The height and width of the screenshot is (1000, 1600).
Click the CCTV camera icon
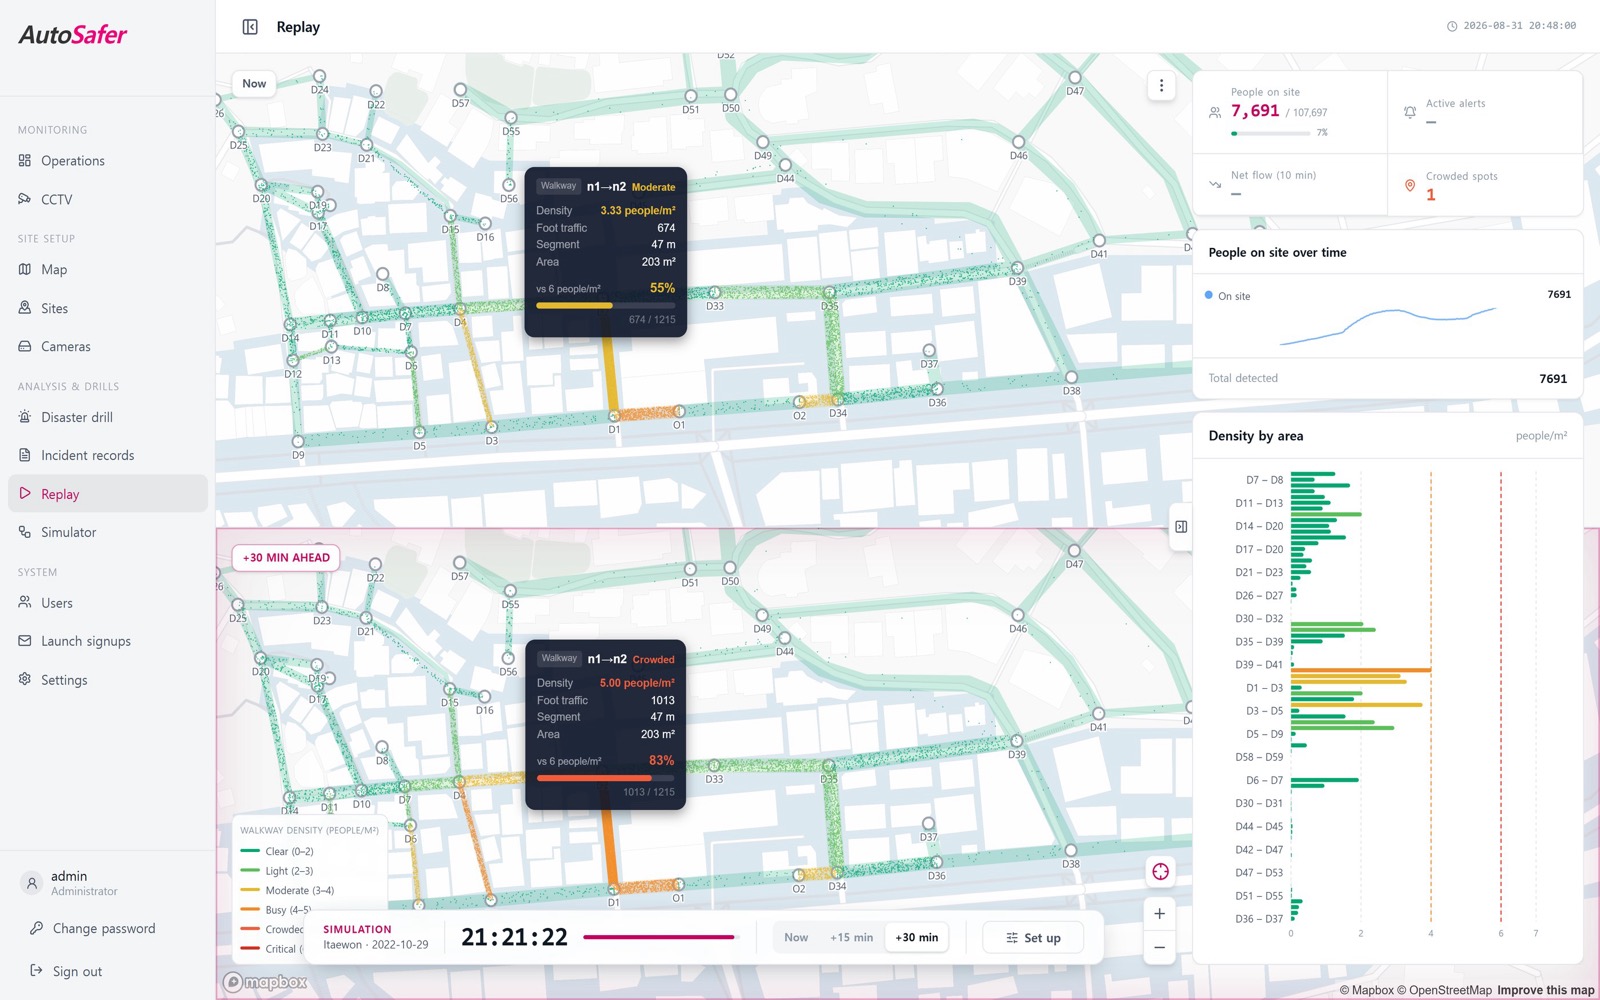pos(25,199)
